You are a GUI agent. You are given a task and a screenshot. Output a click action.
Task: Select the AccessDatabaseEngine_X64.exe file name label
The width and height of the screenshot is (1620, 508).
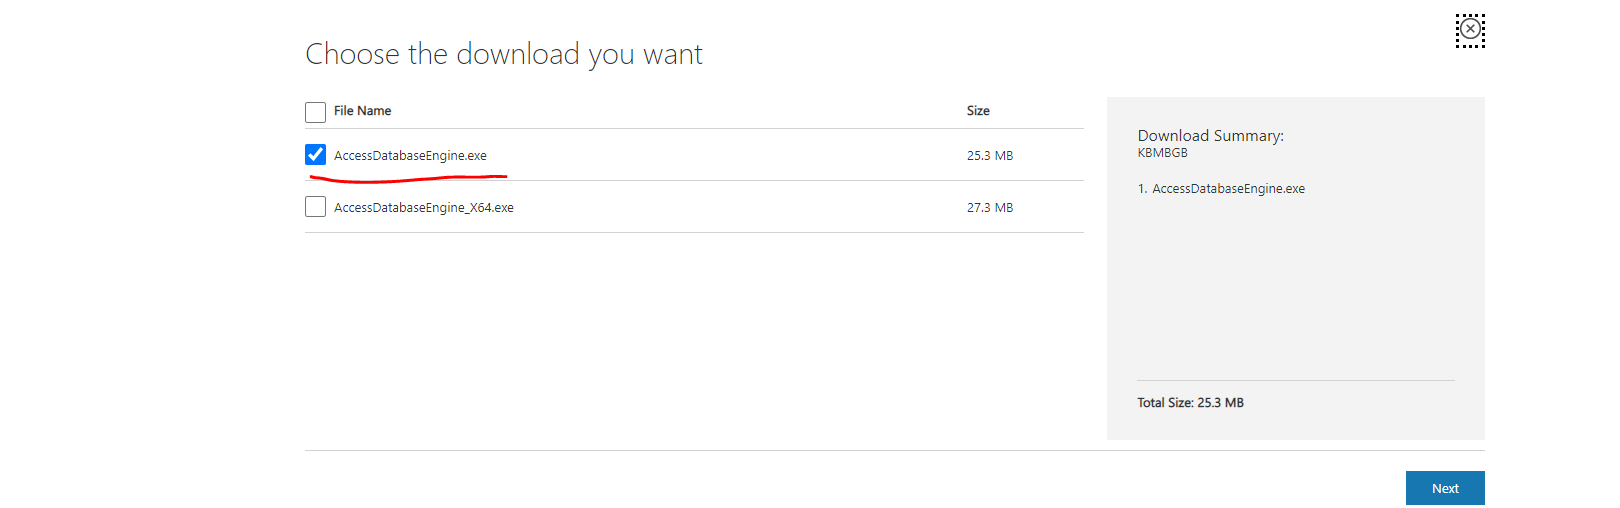point(424,208)
